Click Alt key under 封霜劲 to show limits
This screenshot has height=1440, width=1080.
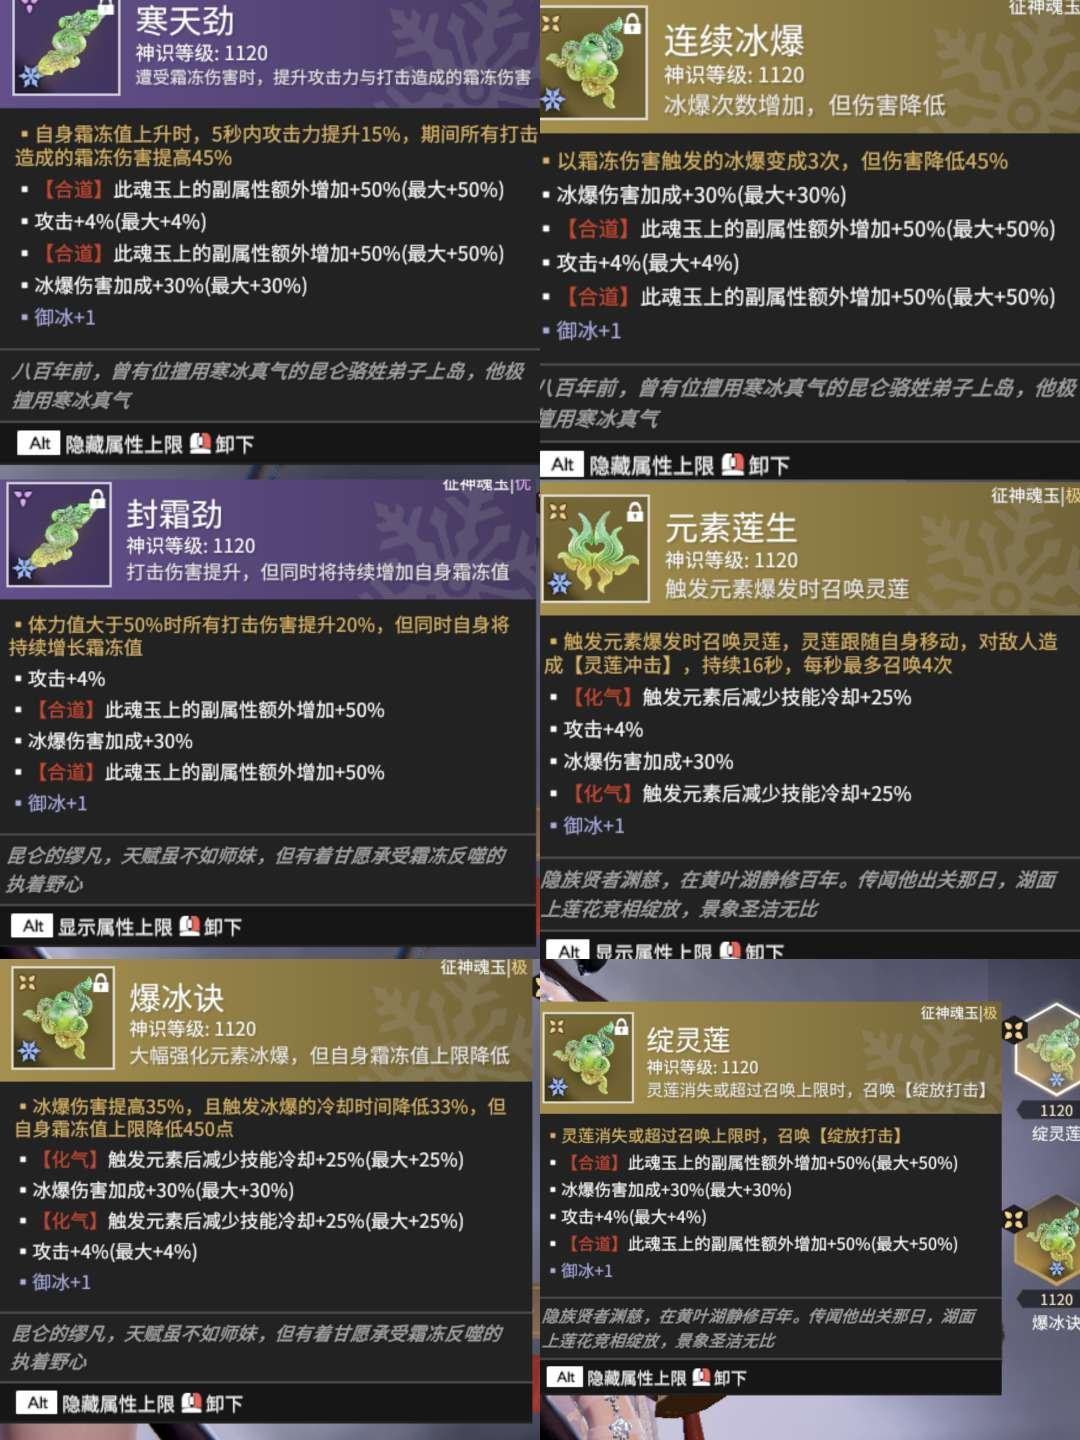coord(33,926)
